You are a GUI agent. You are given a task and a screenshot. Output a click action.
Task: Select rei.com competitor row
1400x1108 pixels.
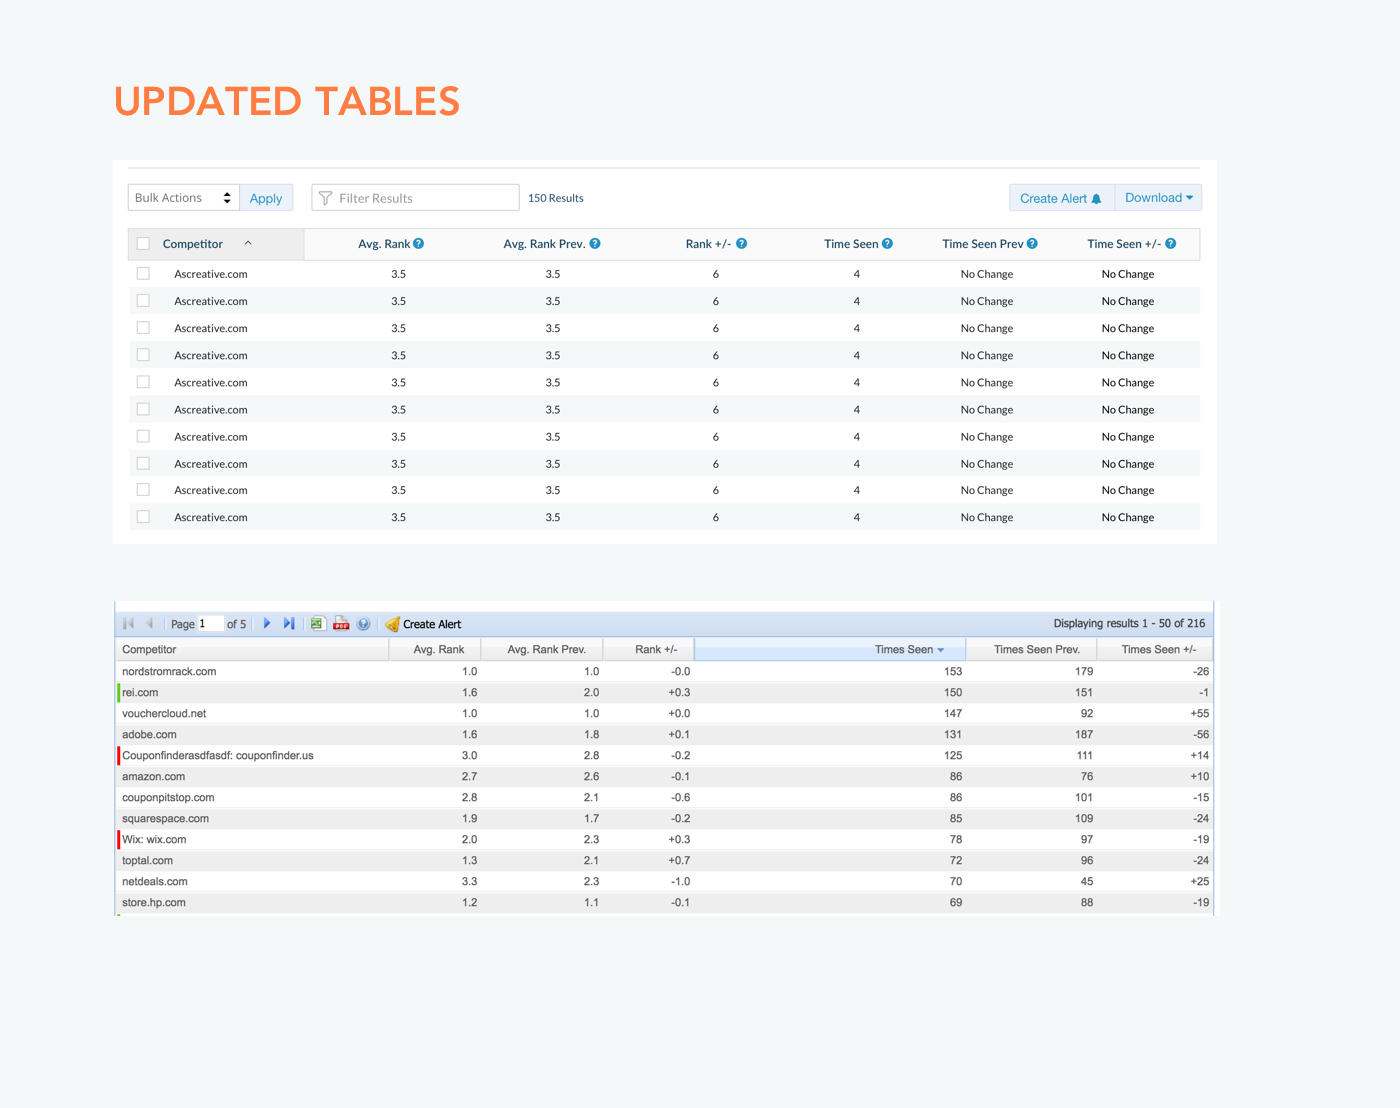[665, 692]
